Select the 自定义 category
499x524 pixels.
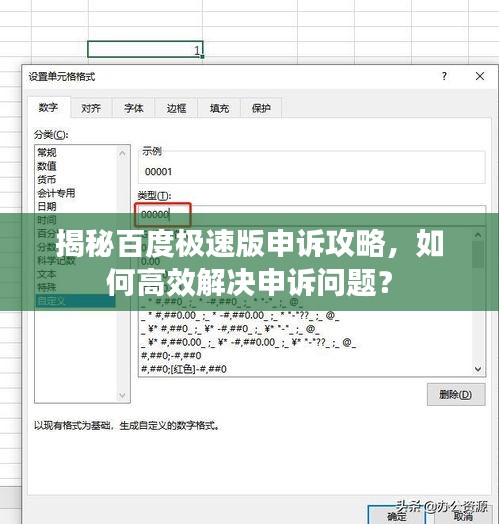click(x=76, y=301)
